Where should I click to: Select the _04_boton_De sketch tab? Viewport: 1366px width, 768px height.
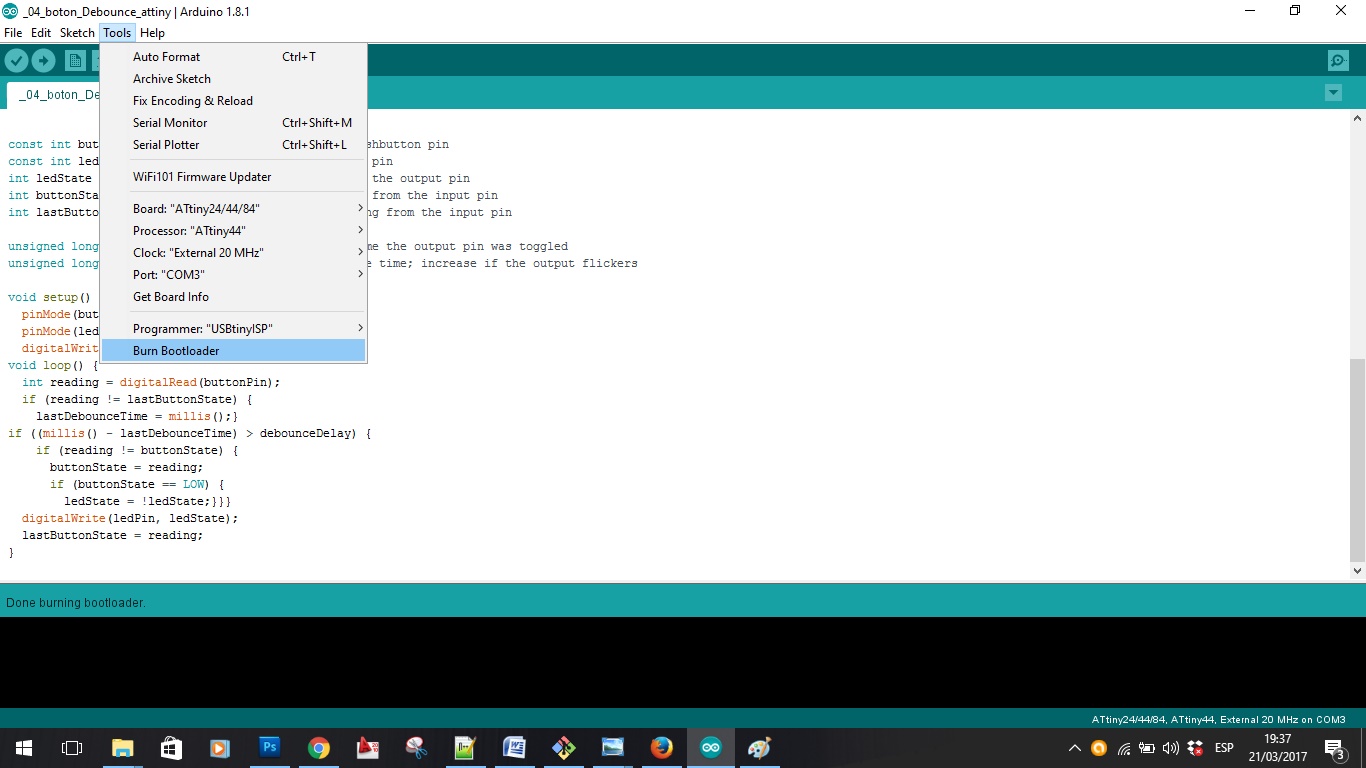55,95
